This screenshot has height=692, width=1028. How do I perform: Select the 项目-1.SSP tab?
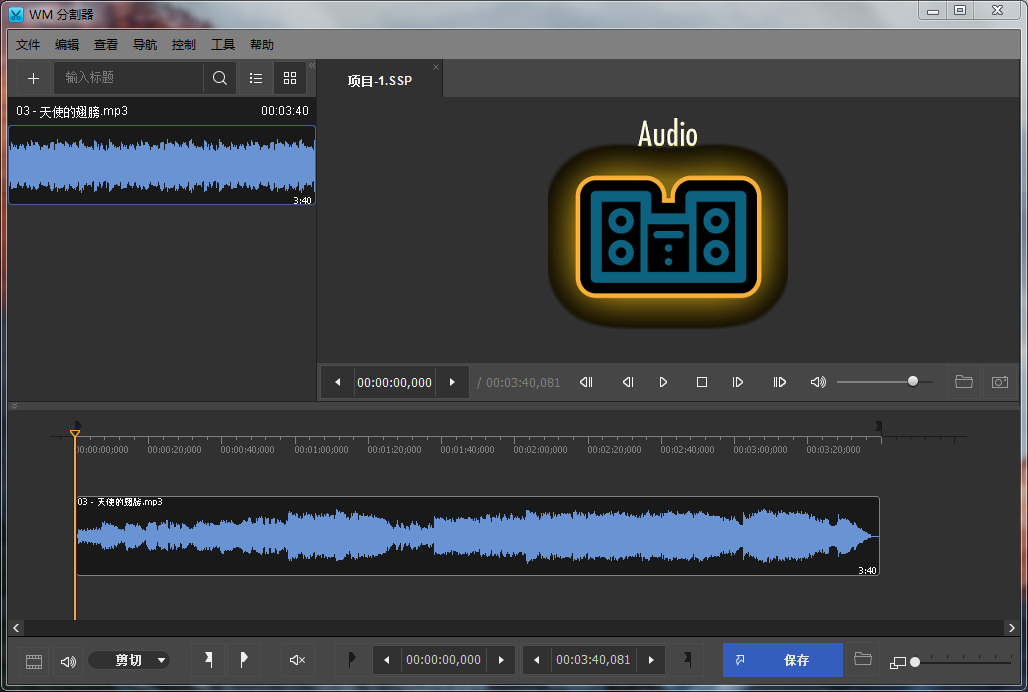[380, 81]
